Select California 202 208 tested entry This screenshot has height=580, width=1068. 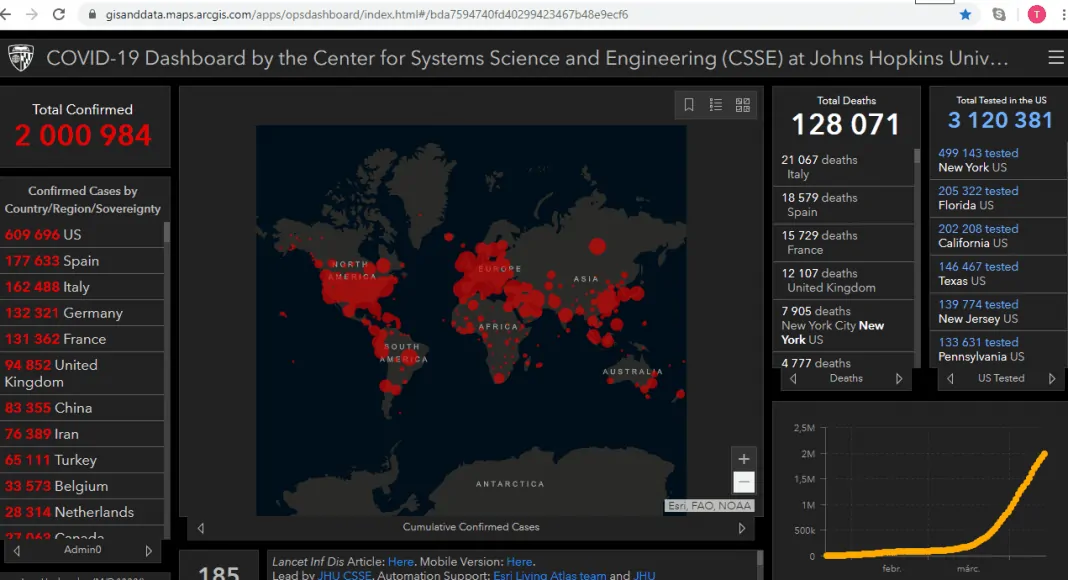coord(999,236)
